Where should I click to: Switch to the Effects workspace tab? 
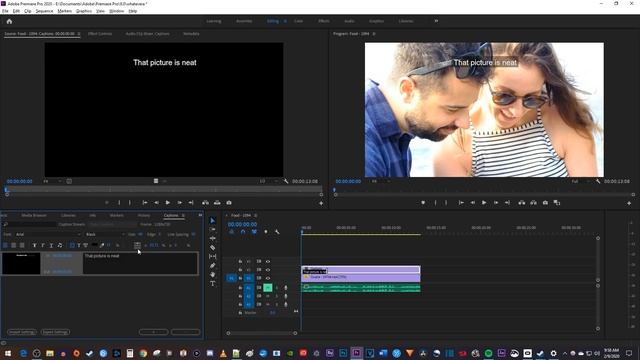[324, 21]
